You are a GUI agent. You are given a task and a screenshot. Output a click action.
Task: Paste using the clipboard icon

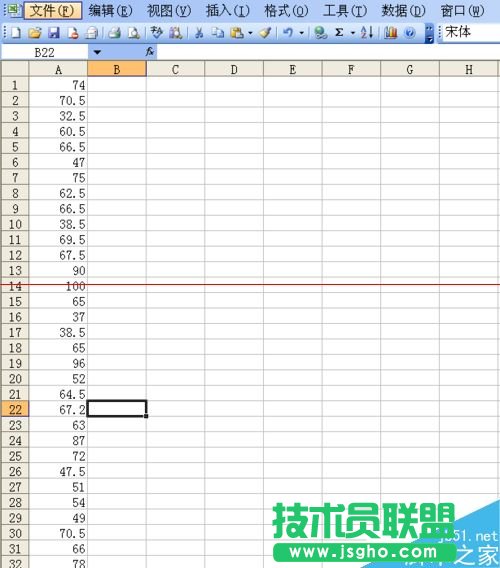click(x=237, y=33)
